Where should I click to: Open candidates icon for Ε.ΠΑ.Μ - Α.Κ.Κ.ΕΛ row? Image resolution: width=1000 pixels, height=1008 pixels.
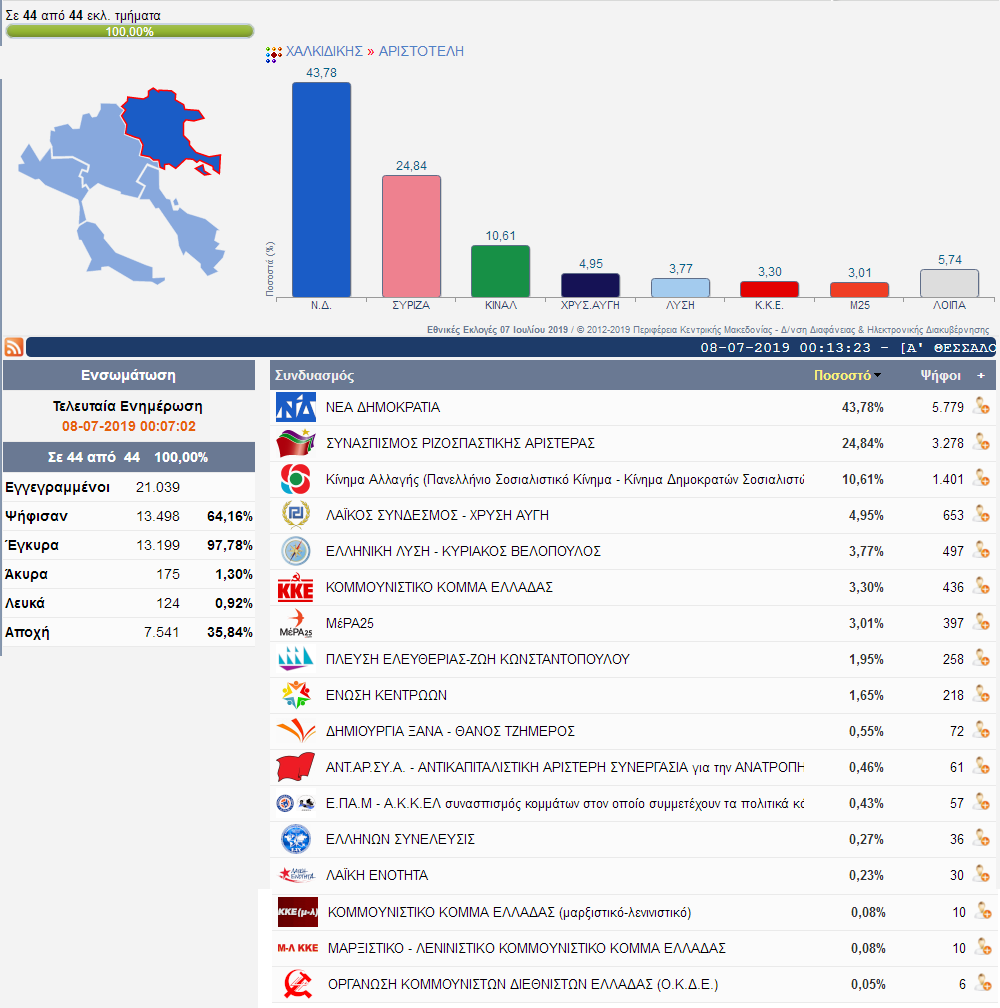(x=981, y=802)
